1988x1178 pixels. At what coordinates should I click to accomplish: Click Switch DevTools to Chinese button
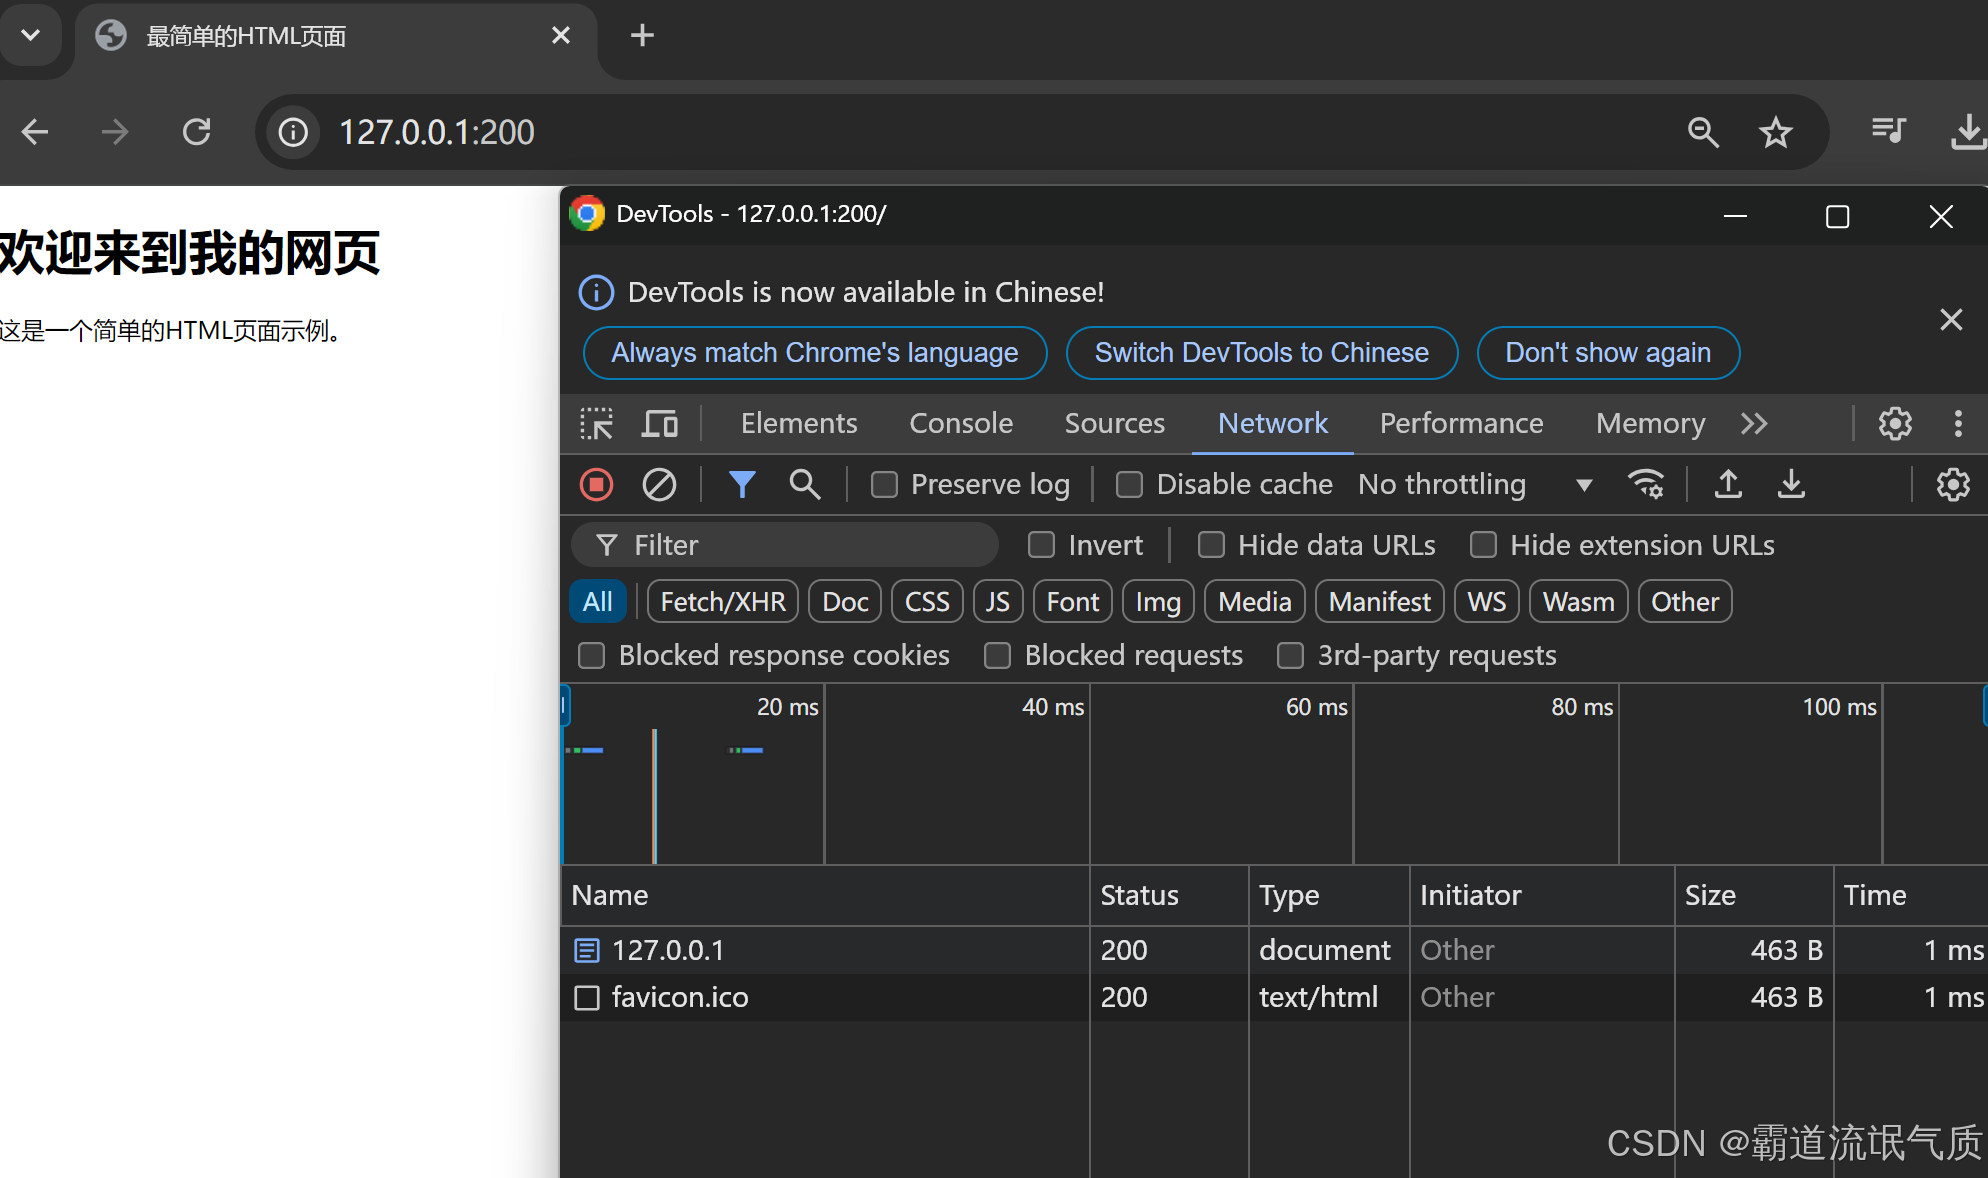pos(1261,353)
